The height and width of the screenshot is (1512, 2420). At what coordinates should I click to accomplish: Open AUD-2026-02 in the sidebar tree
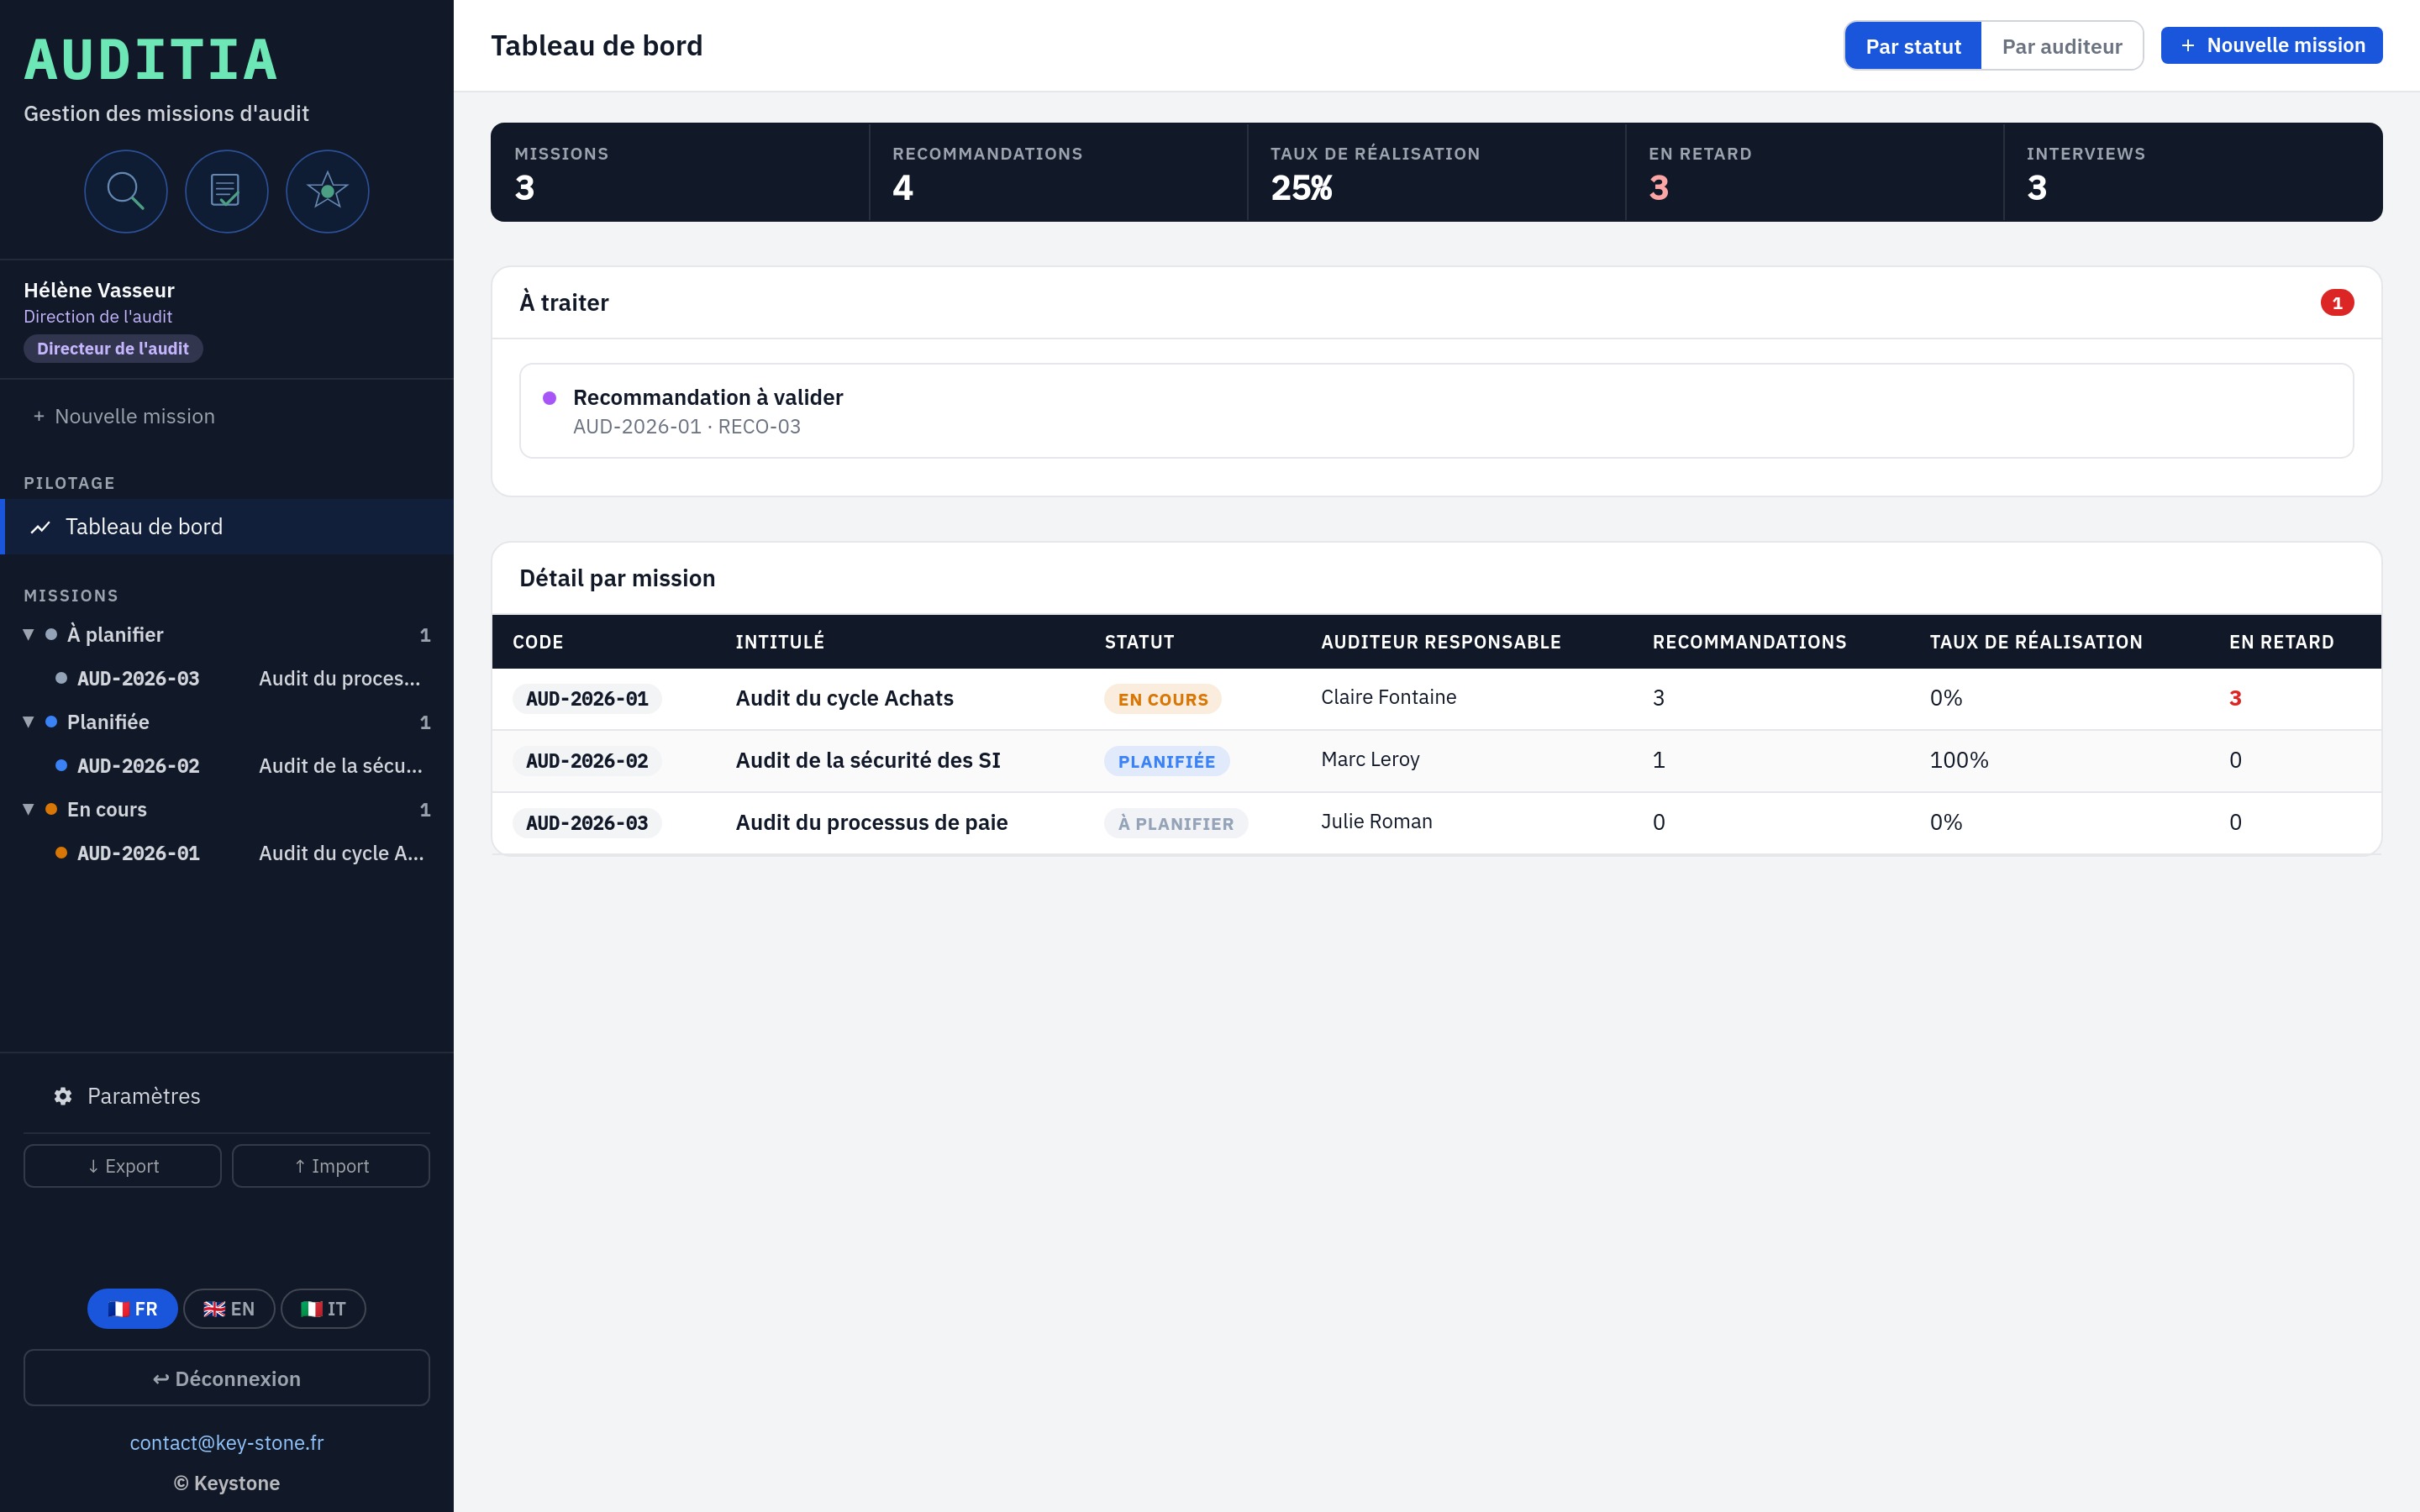227,766
